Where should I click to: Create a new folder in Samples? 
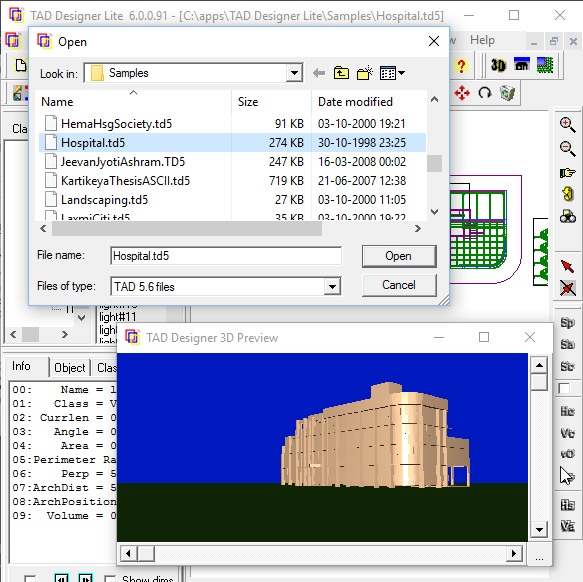364,73
